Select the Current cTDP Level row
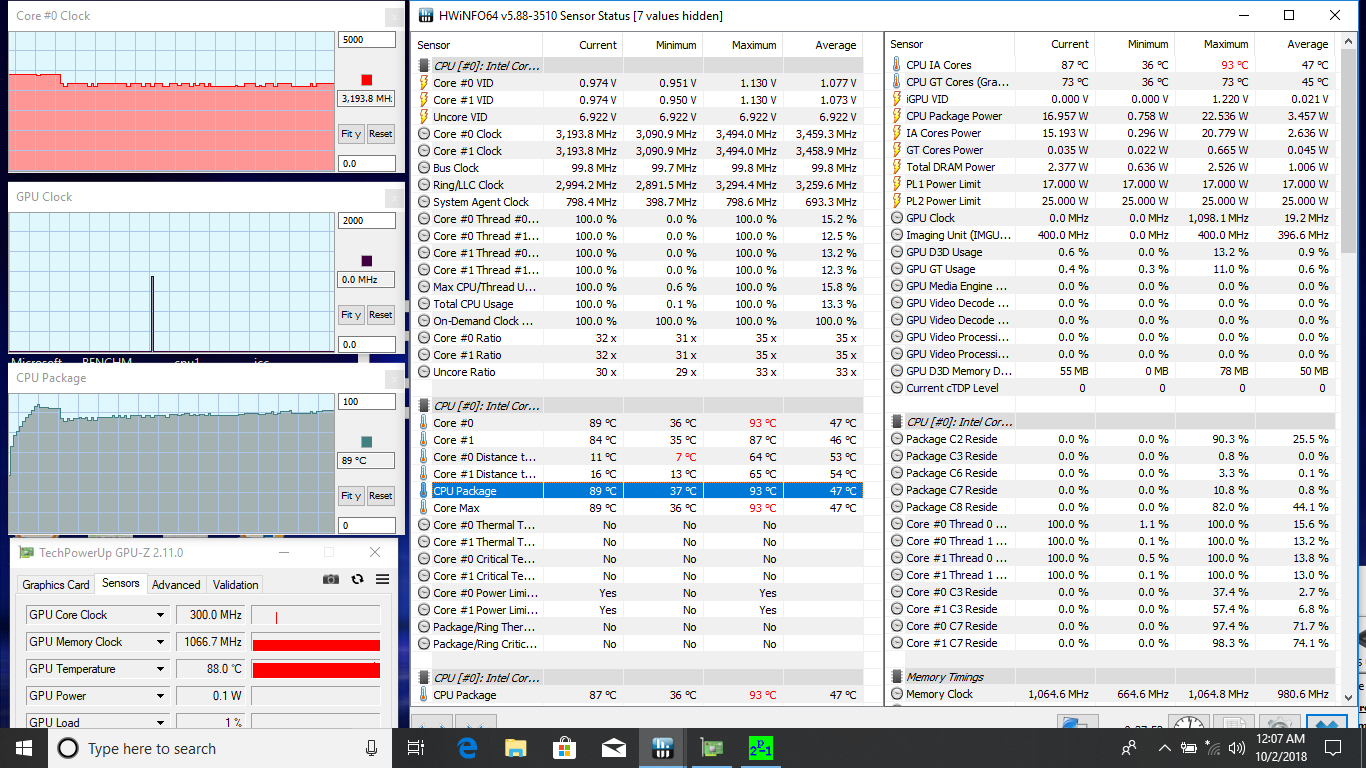Screen dimensions: 1366x768 pyautogui.click(x=1111, y=388)
